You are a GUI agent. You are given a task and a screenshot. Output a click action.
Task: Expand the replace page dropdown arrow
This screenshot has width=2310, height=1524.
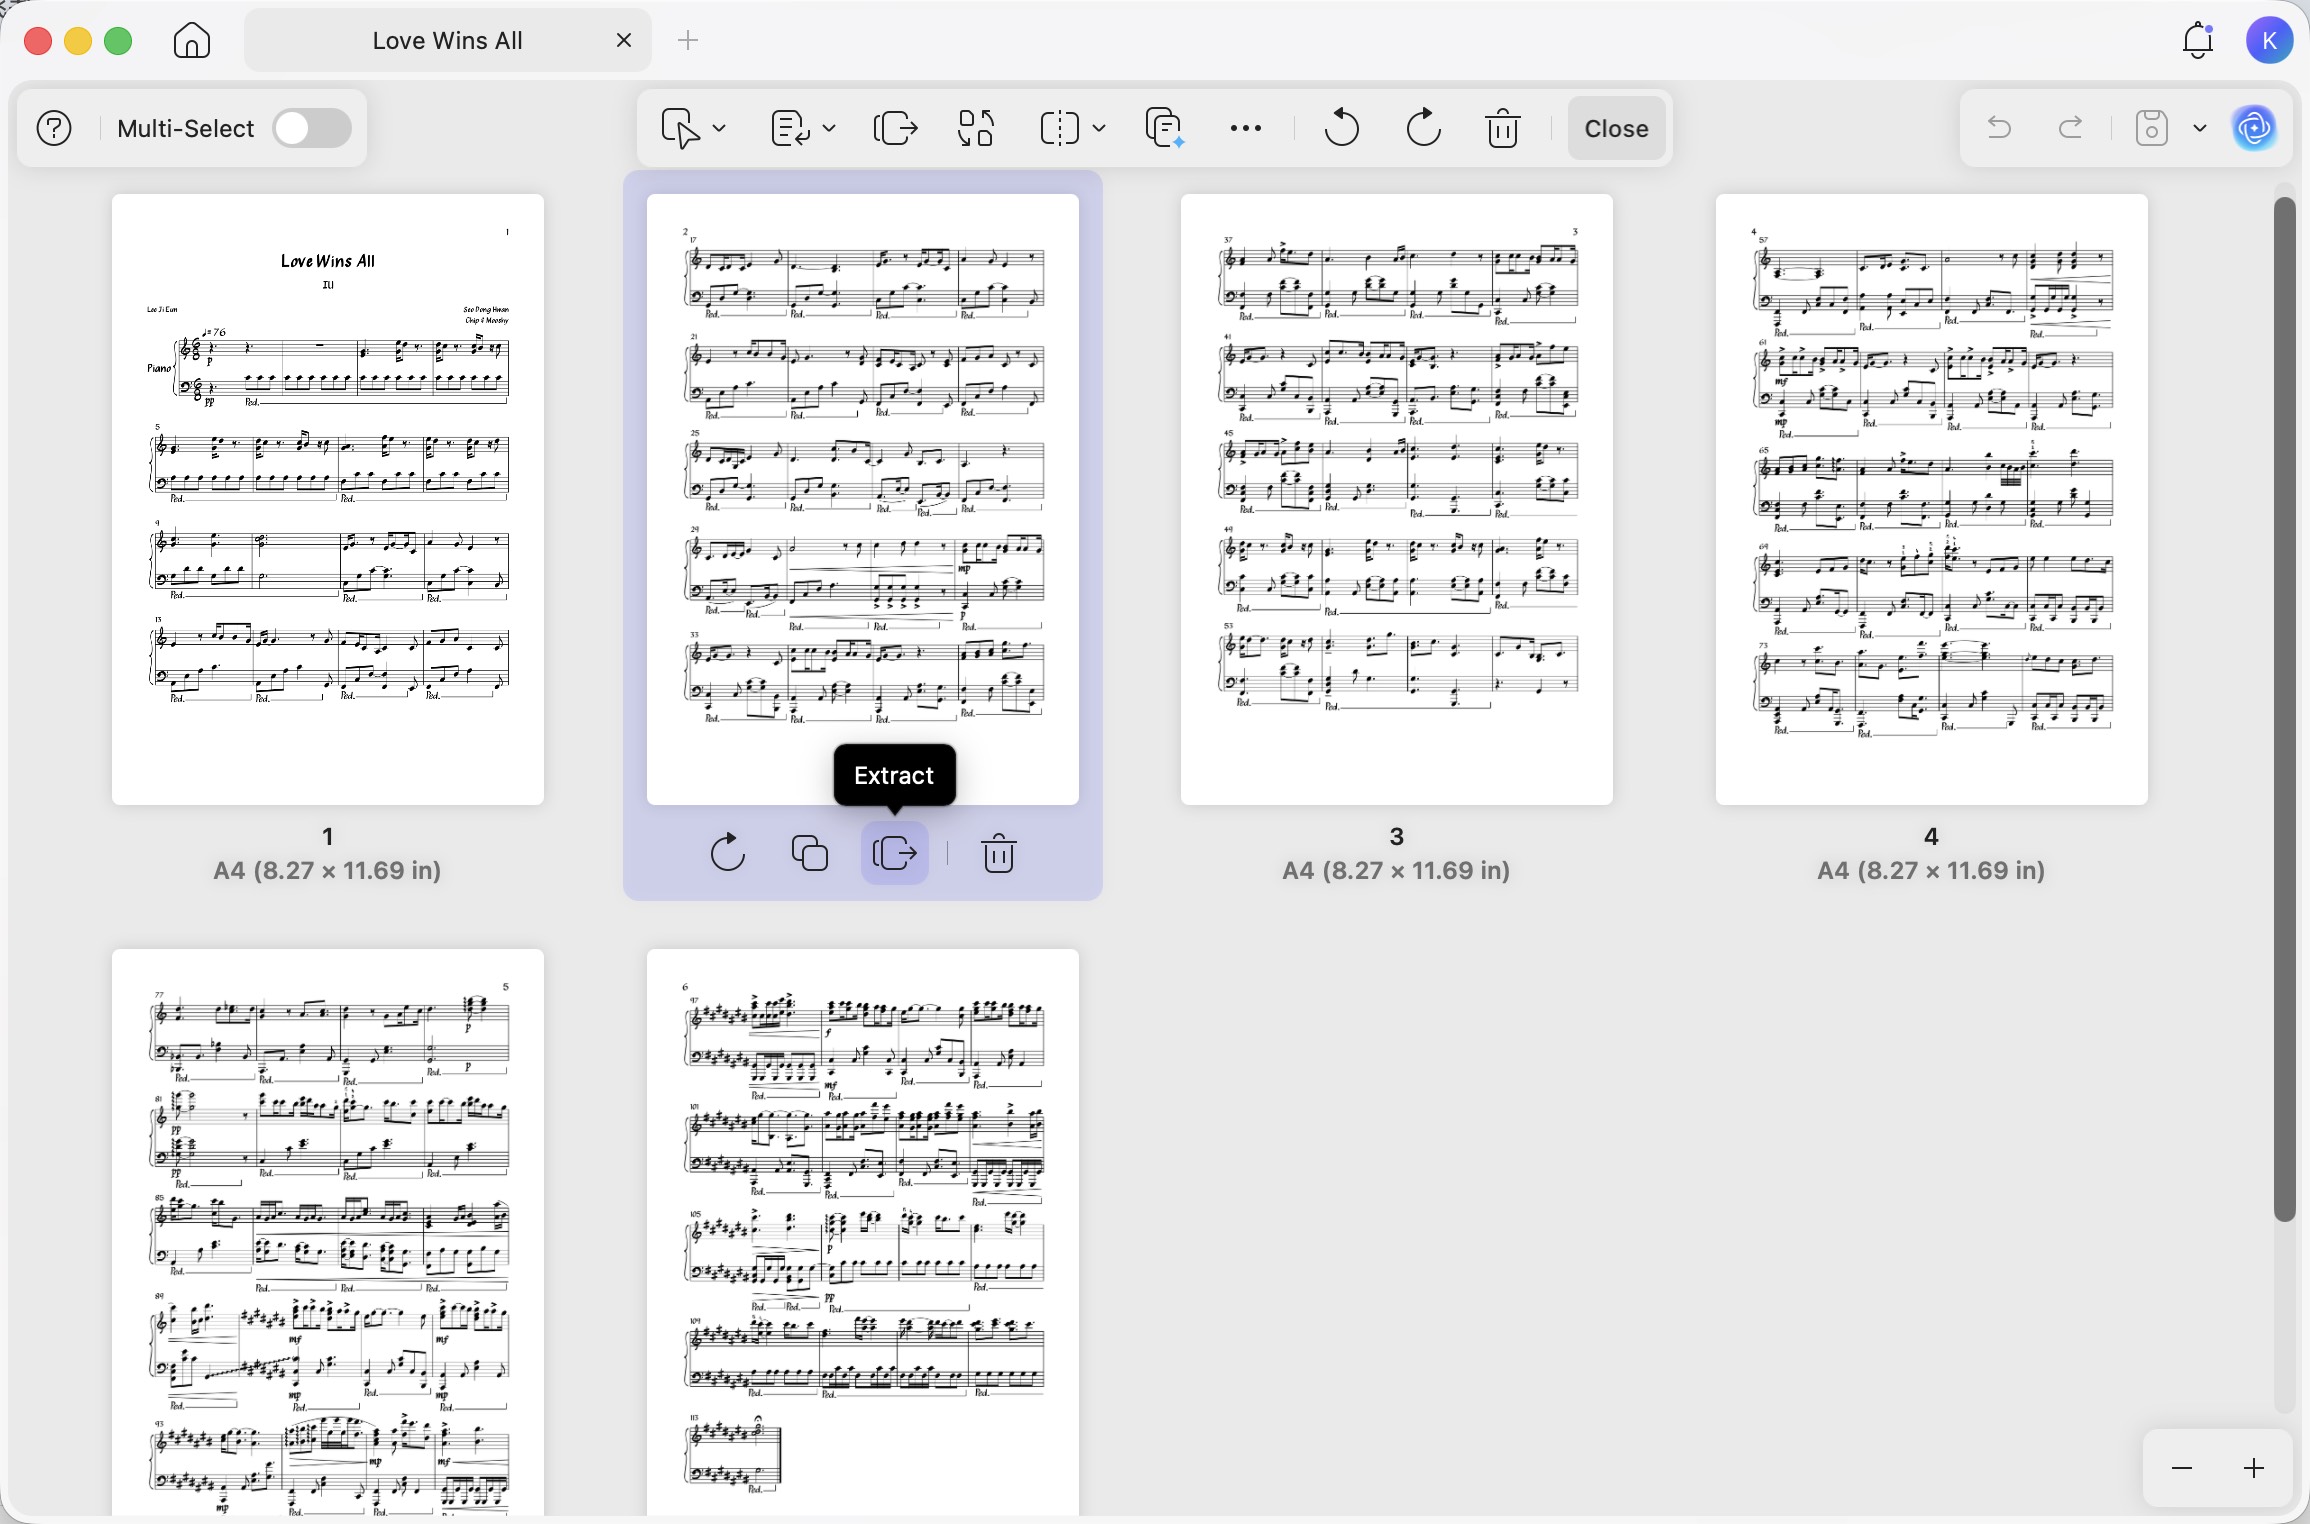coord(829,128)
